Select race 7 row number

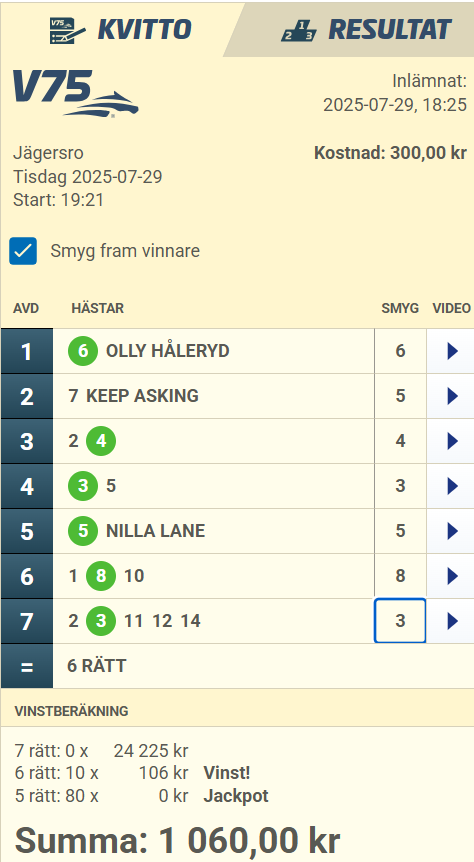27,621
